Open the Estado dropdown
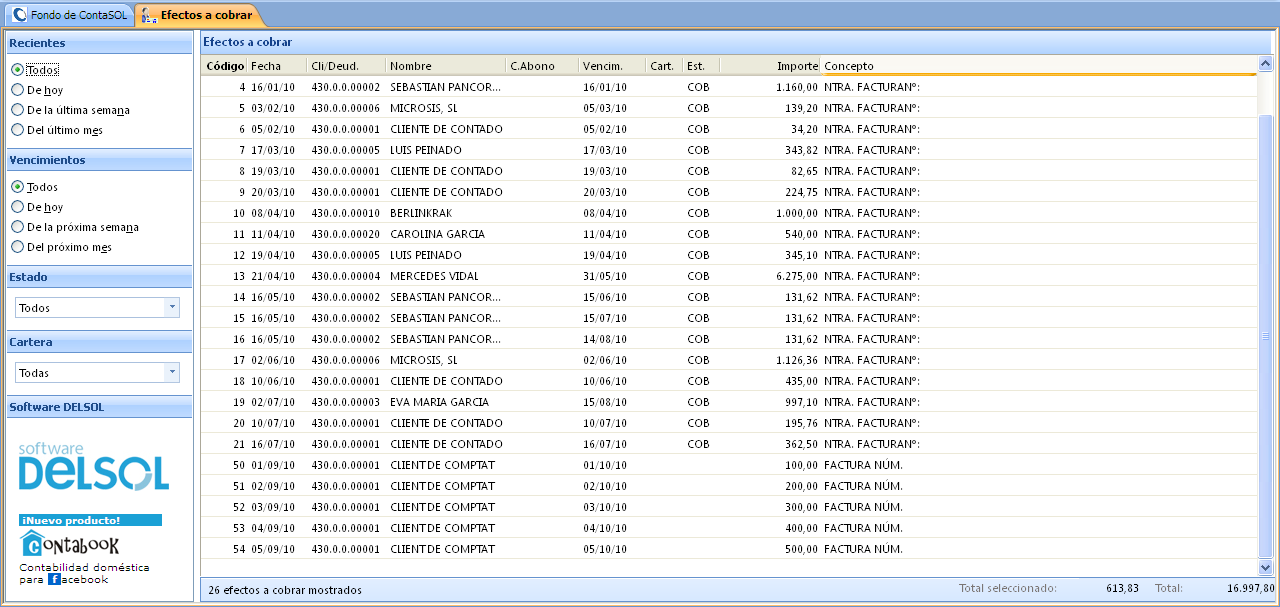The height and width of the screenshot is (607, 1280). [171, 308]
